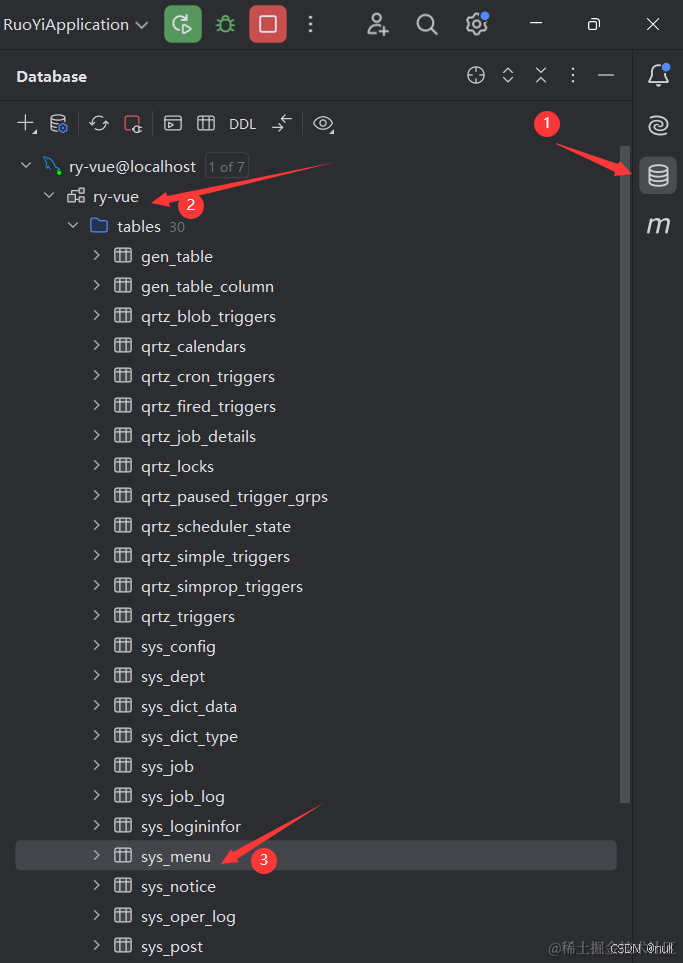683x963 pixels.
Task: Click the "1 of 7" schema selector
Action: click(x=225, y=167)
